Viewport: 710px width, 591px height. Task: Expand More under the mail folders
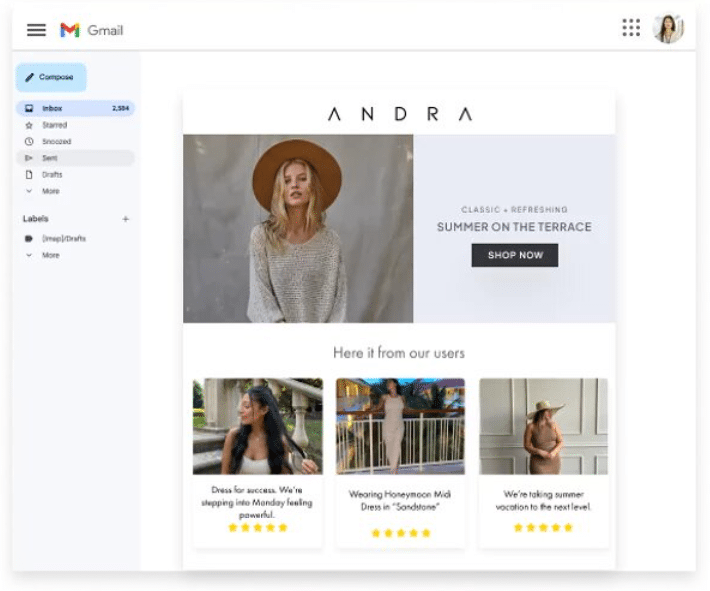click(x=50, y=191)
